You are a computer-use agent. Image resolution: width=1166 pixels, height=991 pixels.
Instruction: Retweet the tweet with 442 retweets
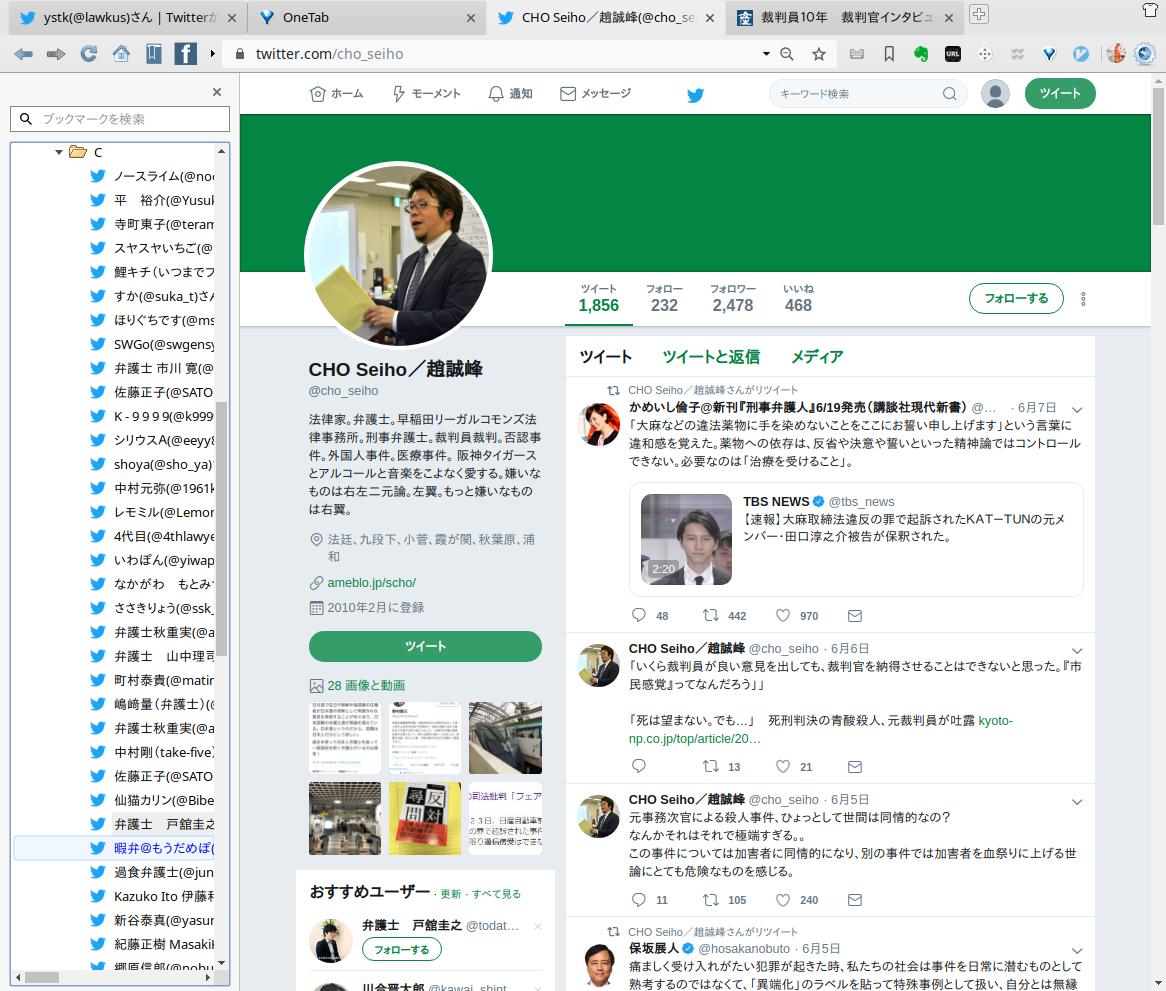click(711, 616)
